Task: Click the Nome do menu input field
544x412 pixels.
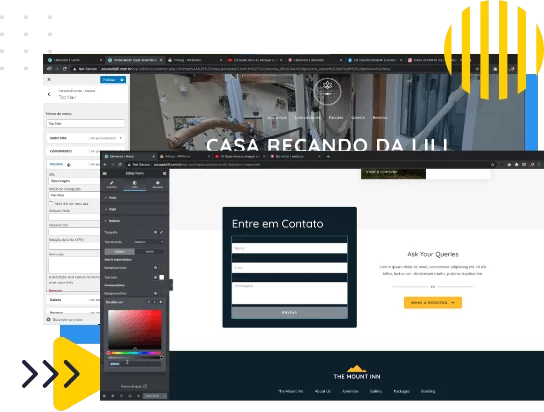Action: (x=85, y=123)
